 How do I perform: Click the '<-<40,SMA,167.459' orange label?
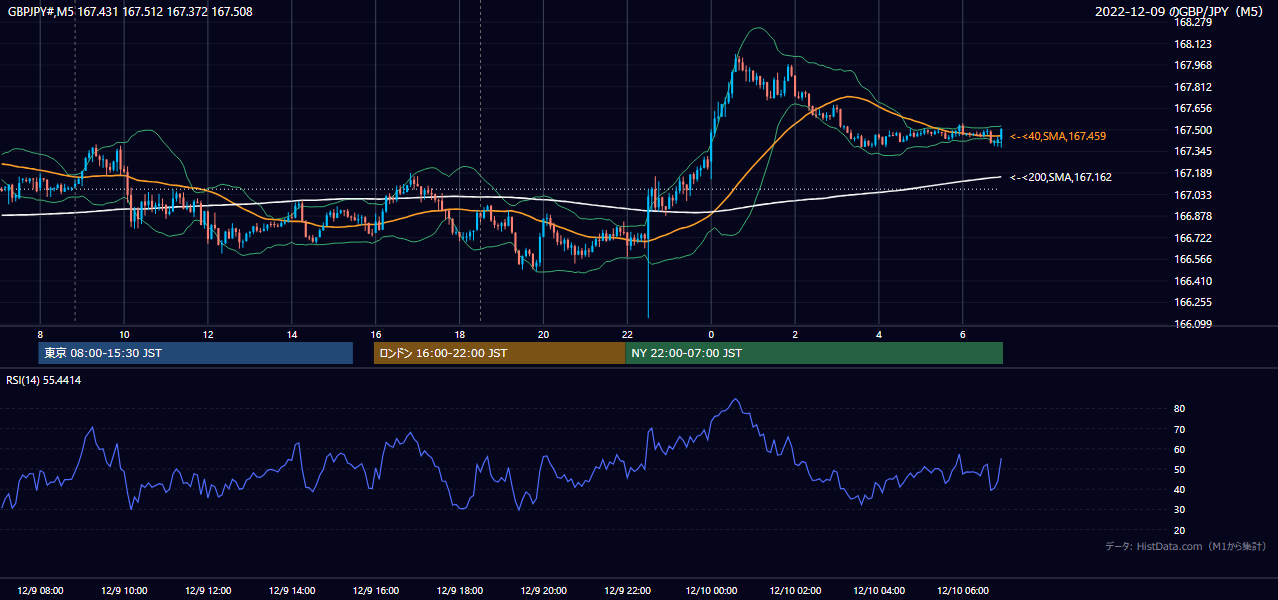[x=1058, y=136]
